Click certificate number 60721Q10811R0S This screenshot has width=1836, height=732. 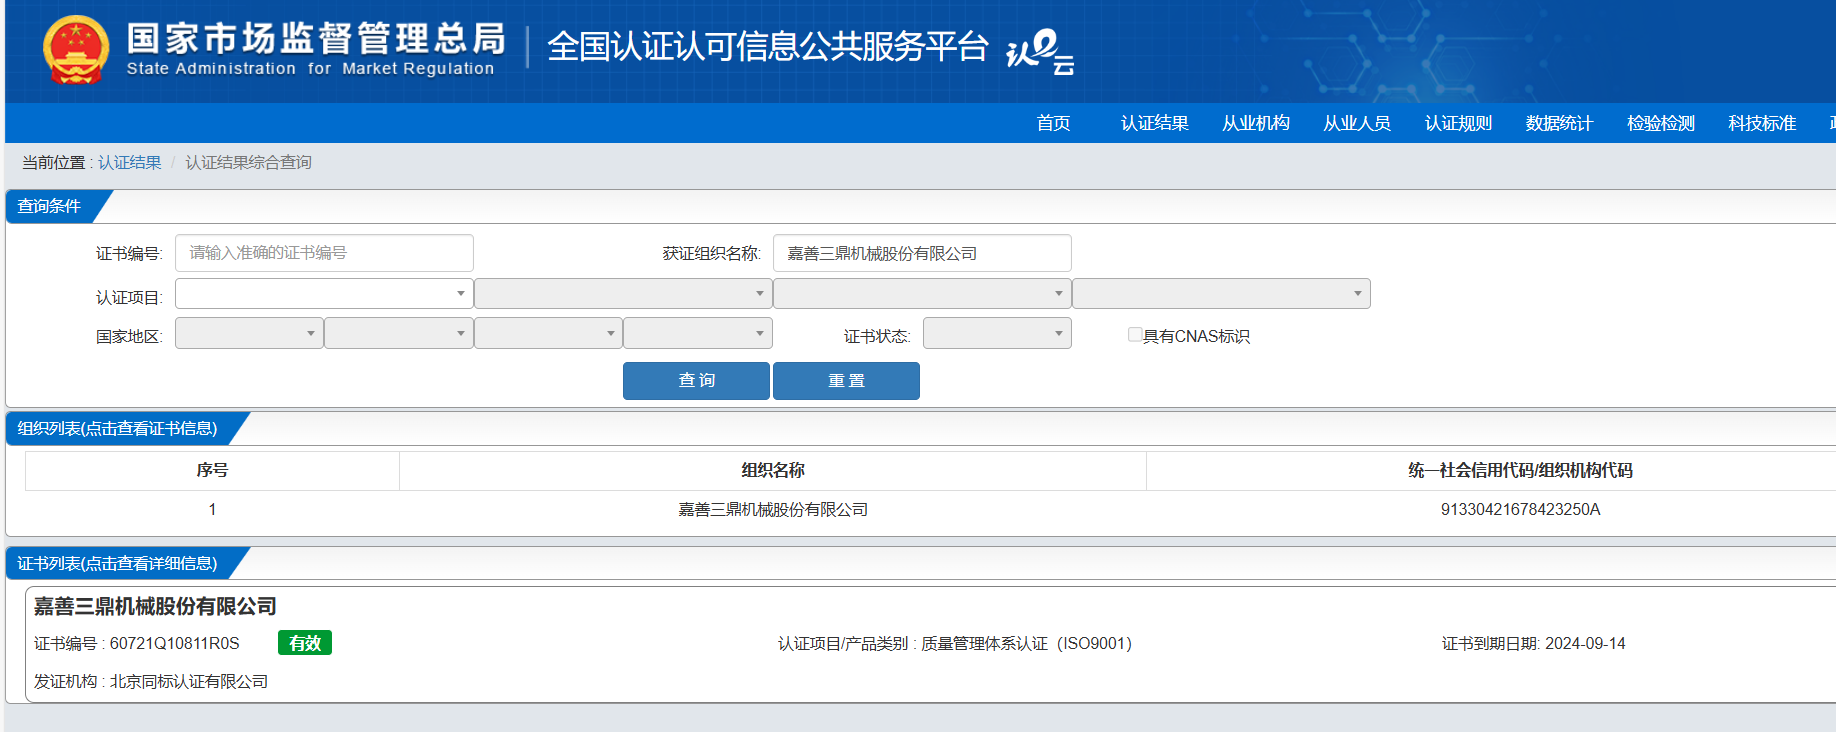(174, 644)
